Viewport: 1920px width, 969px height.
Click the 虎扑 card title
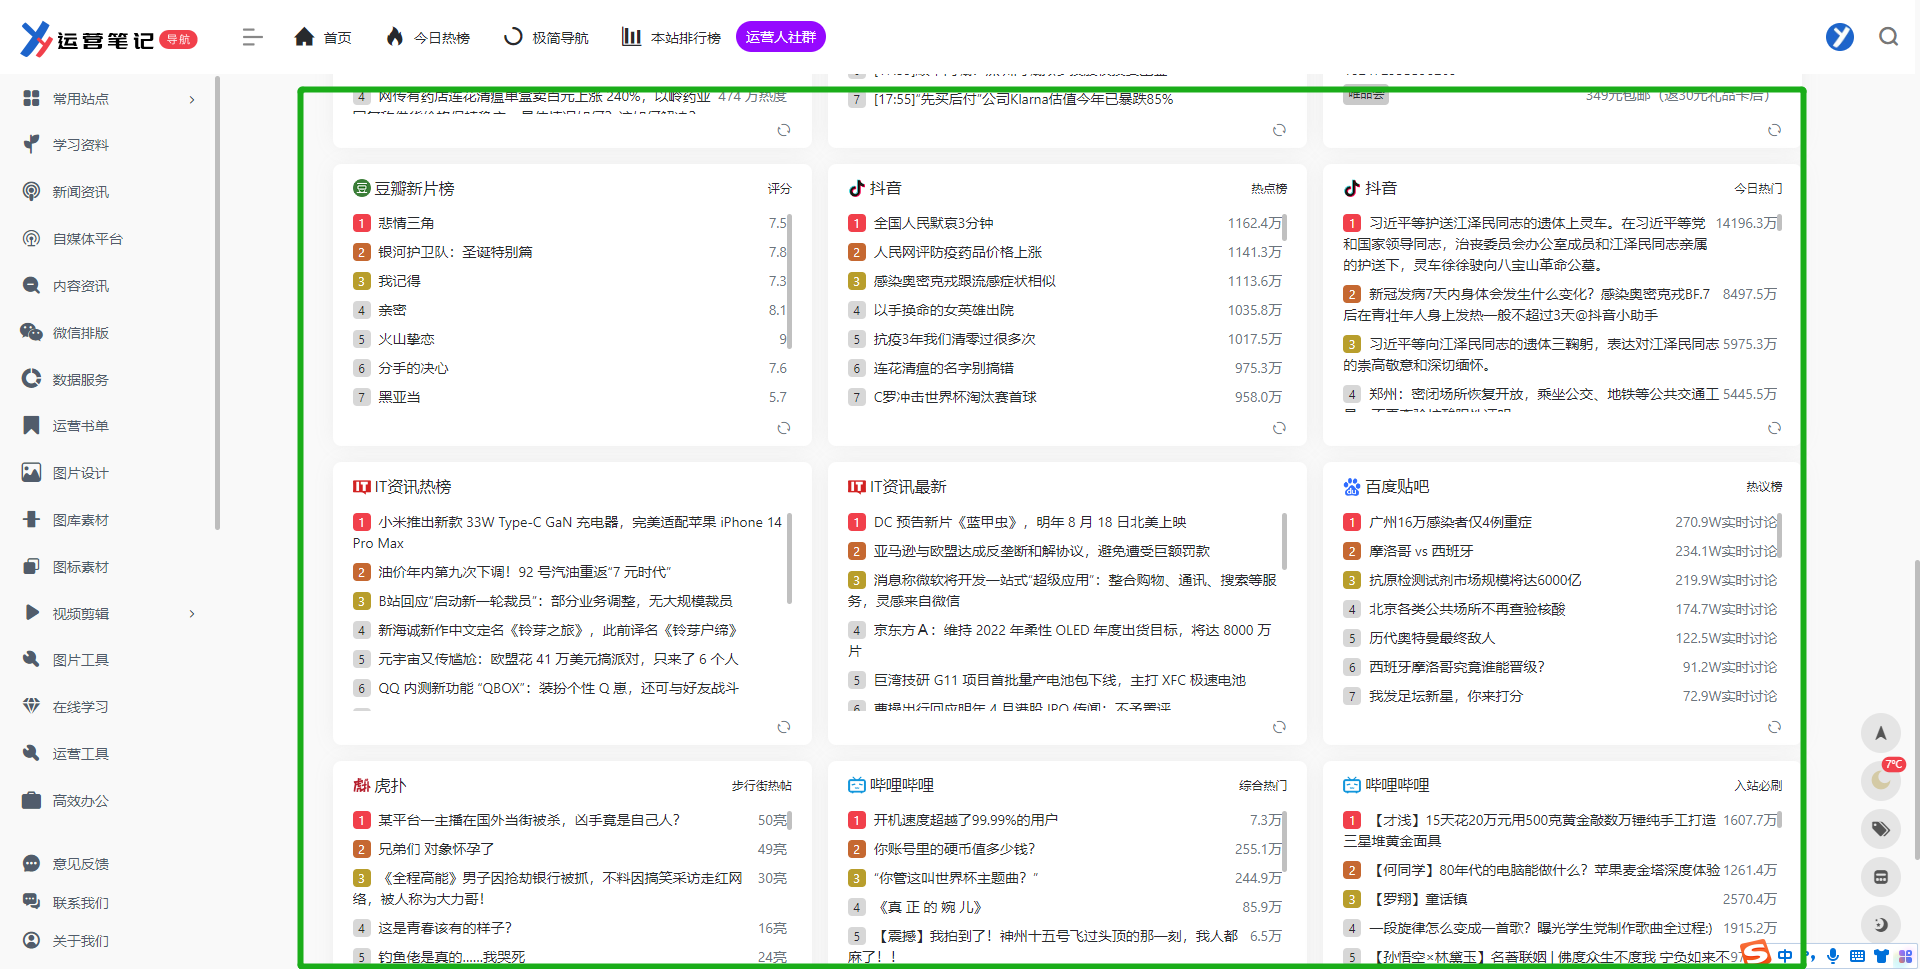coord(390,786)
